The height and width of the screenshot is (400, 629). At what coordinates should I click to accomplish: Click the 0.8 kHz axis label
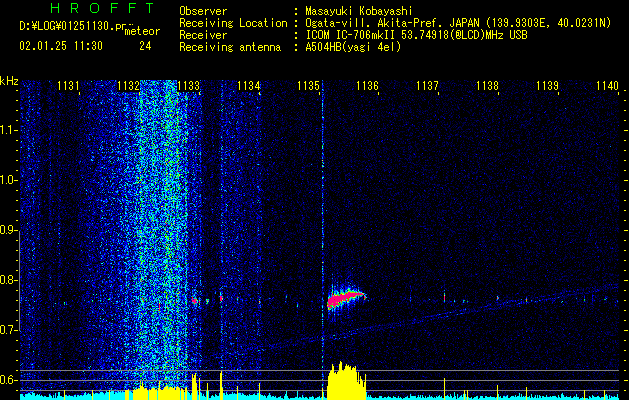(9, 280)
